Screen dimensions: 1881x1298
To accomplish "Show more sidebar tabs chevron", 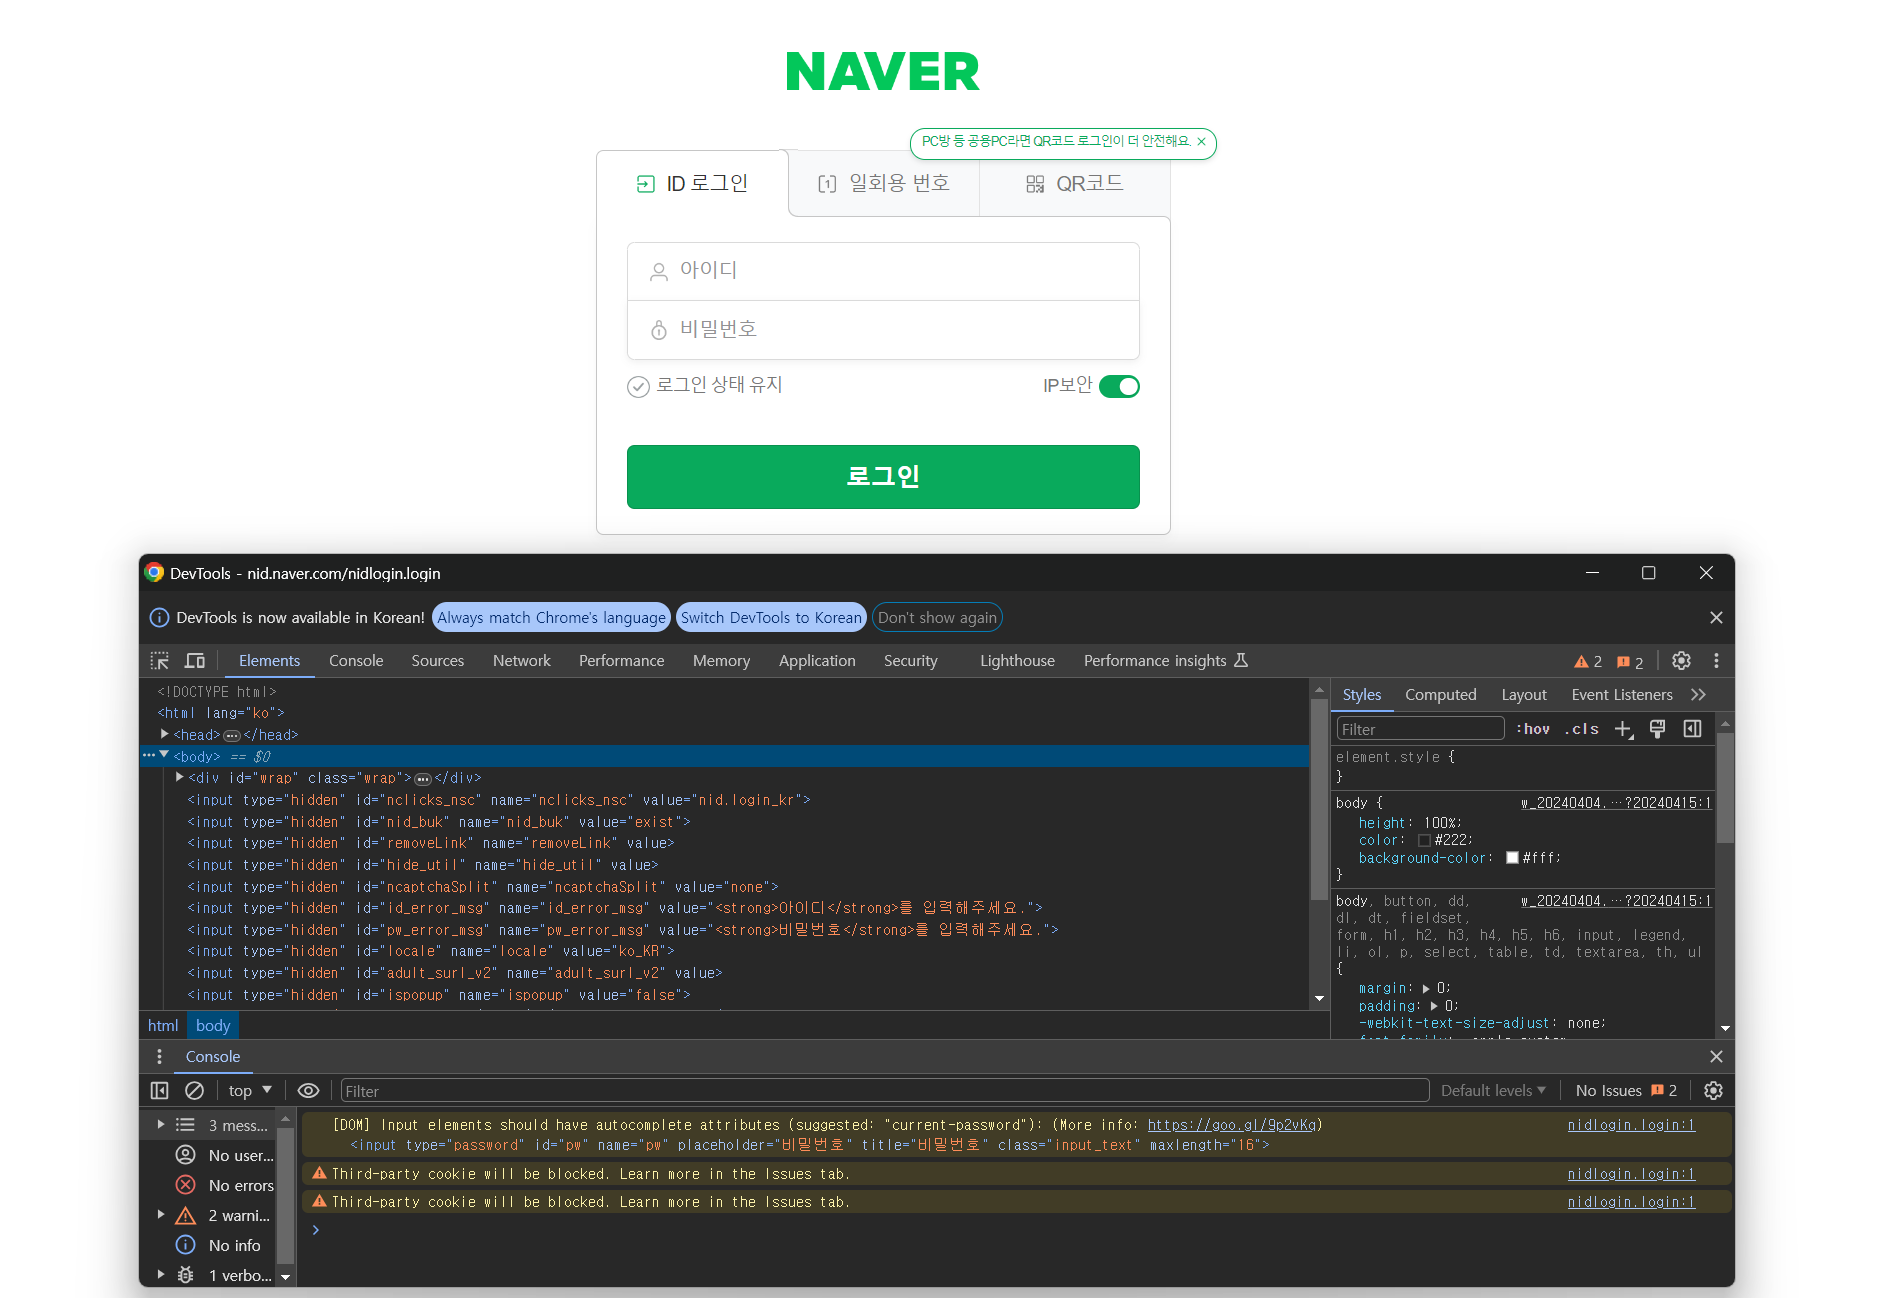I will coord(1698,695).
